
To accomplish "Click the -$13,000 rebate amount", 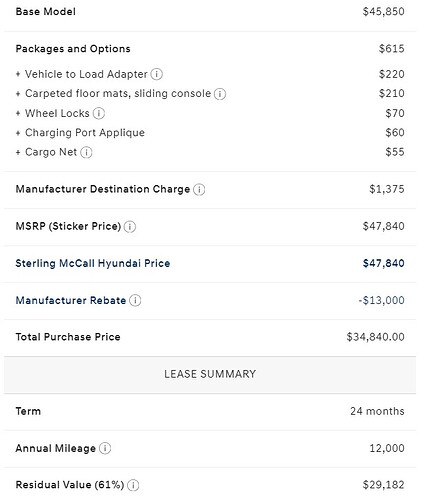I will point(381,300).
